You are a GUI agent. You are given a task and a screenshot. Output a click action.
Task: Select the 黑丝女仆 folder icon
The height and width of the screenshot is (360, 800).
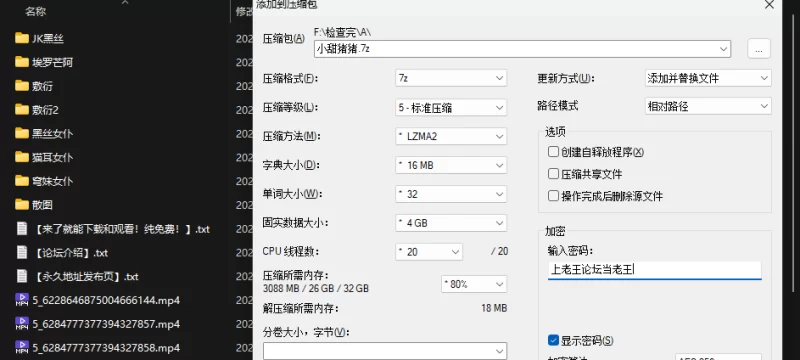point(21,134)
